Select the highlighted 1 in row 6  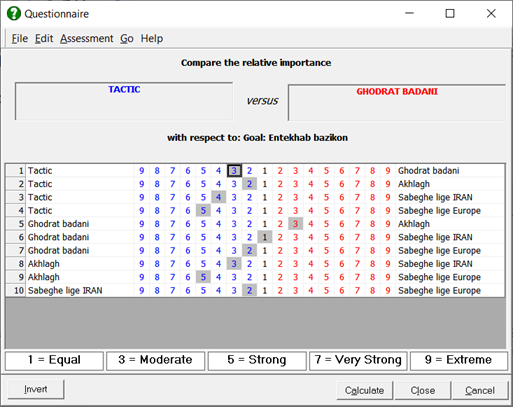click(265, 237)
